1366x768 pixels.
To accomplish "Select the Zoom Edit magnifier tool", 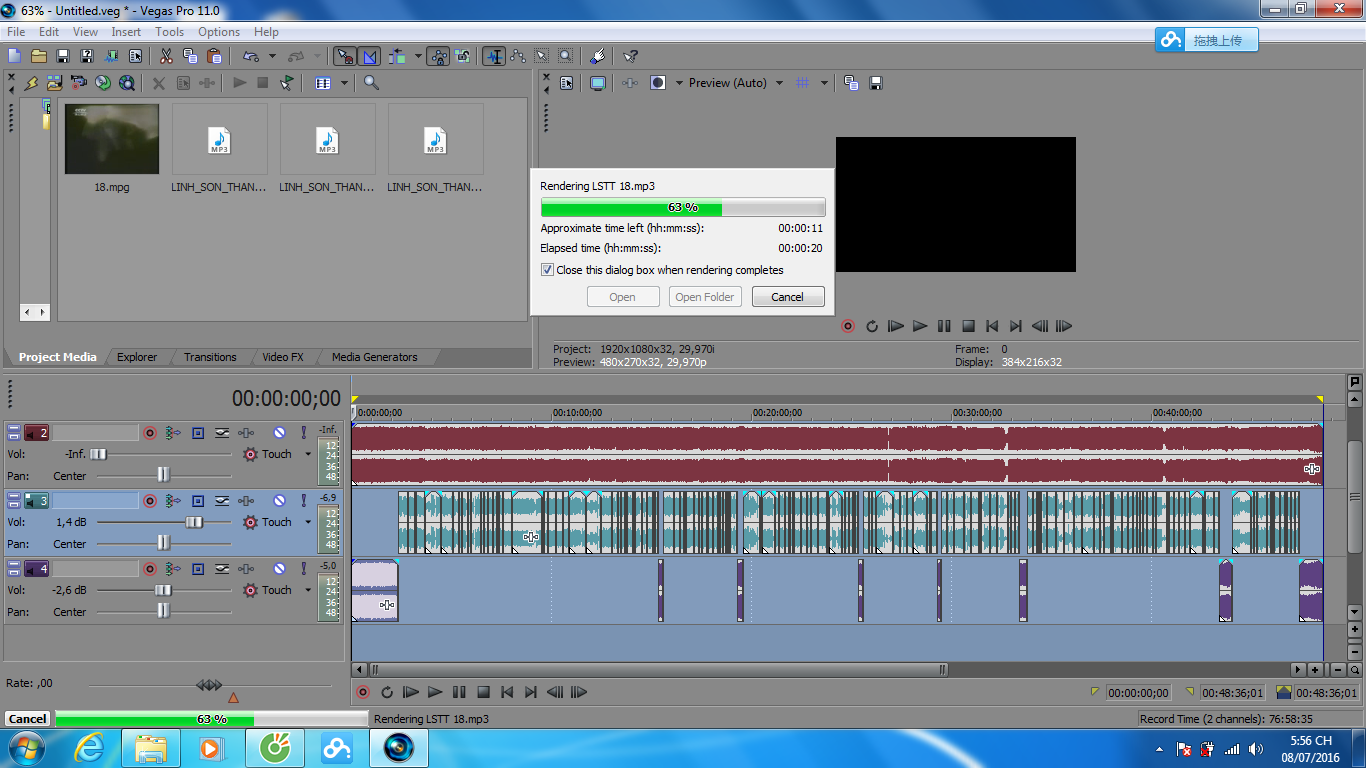I will tap(566, 56).
